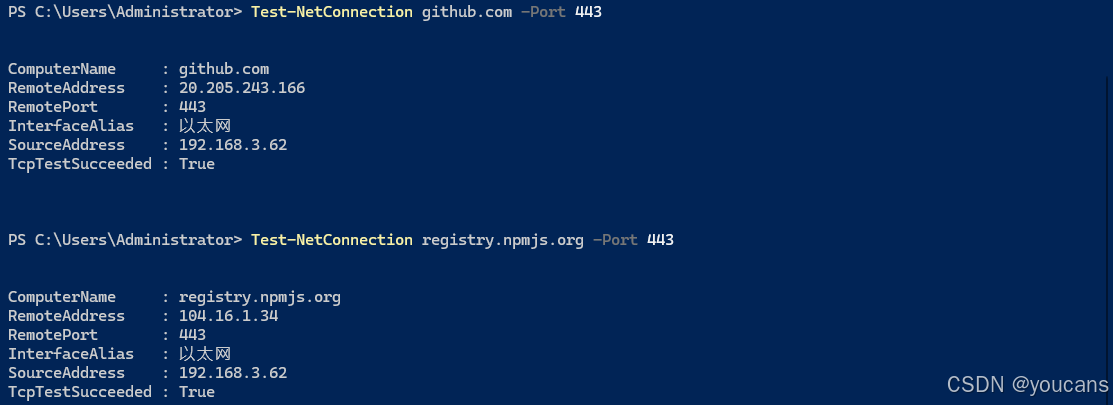Click the second SourceAddress value 192.168.3.62
The width and height of the screenshot is (1113, 405).
click(x=233, y=372)
